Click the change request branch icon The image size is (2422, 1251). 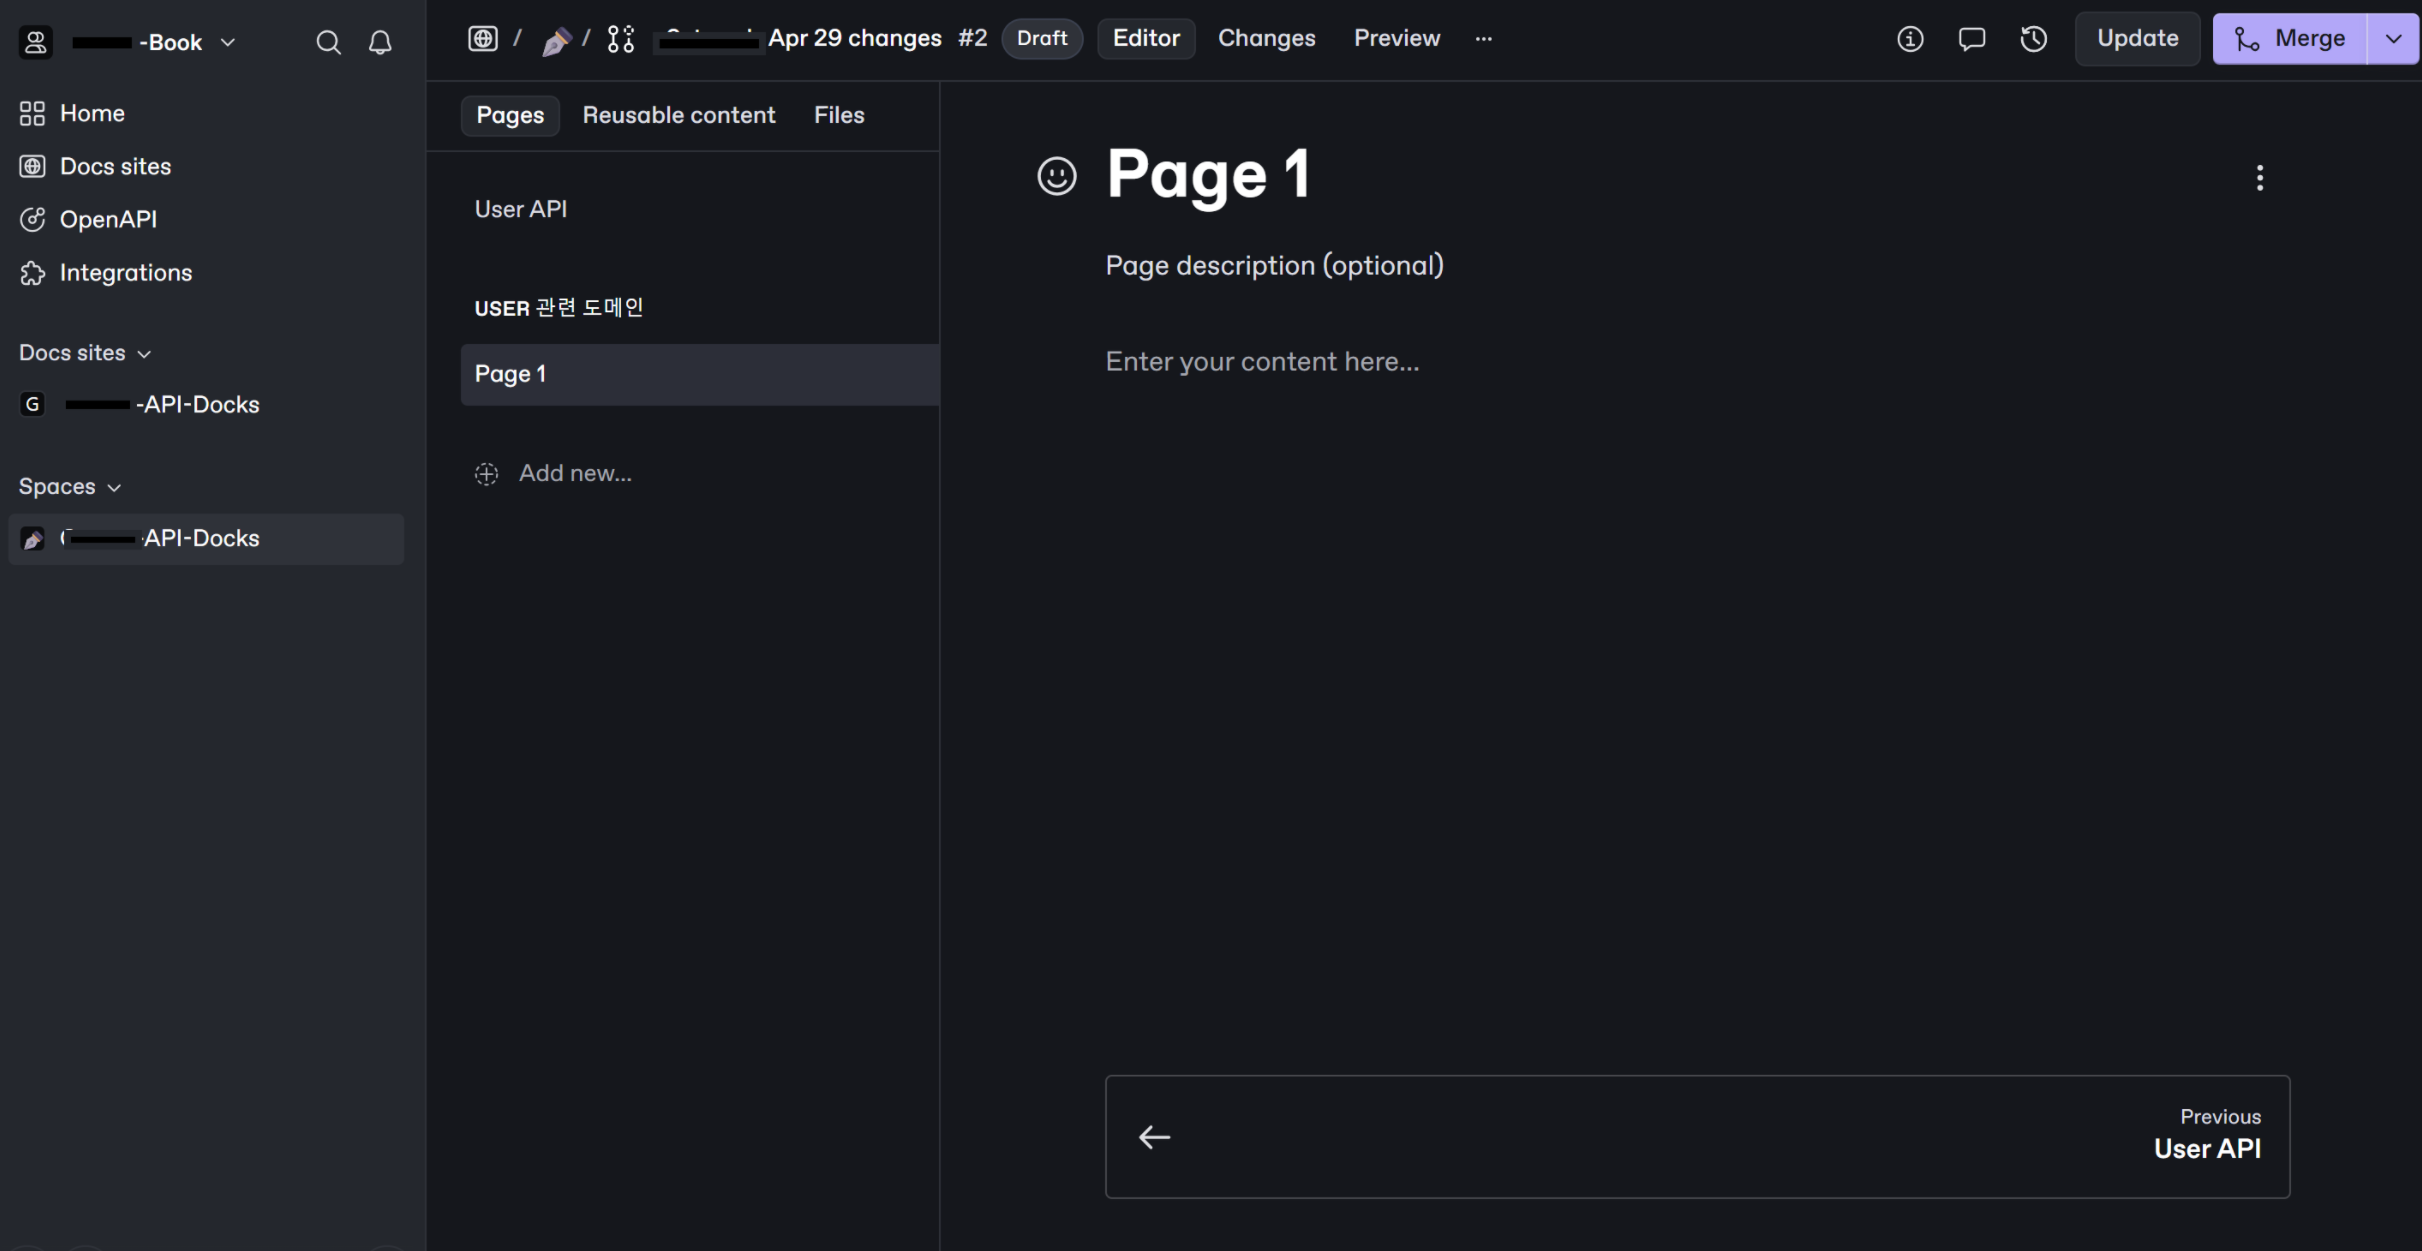pyautogui.click(x=621, y=39)
